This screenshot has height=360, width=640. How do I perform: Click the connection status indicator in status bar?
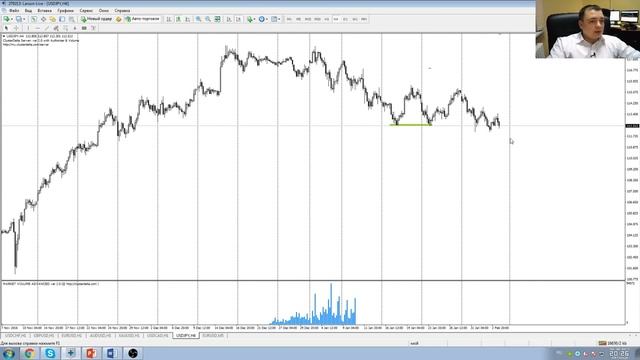click(612, 343)
